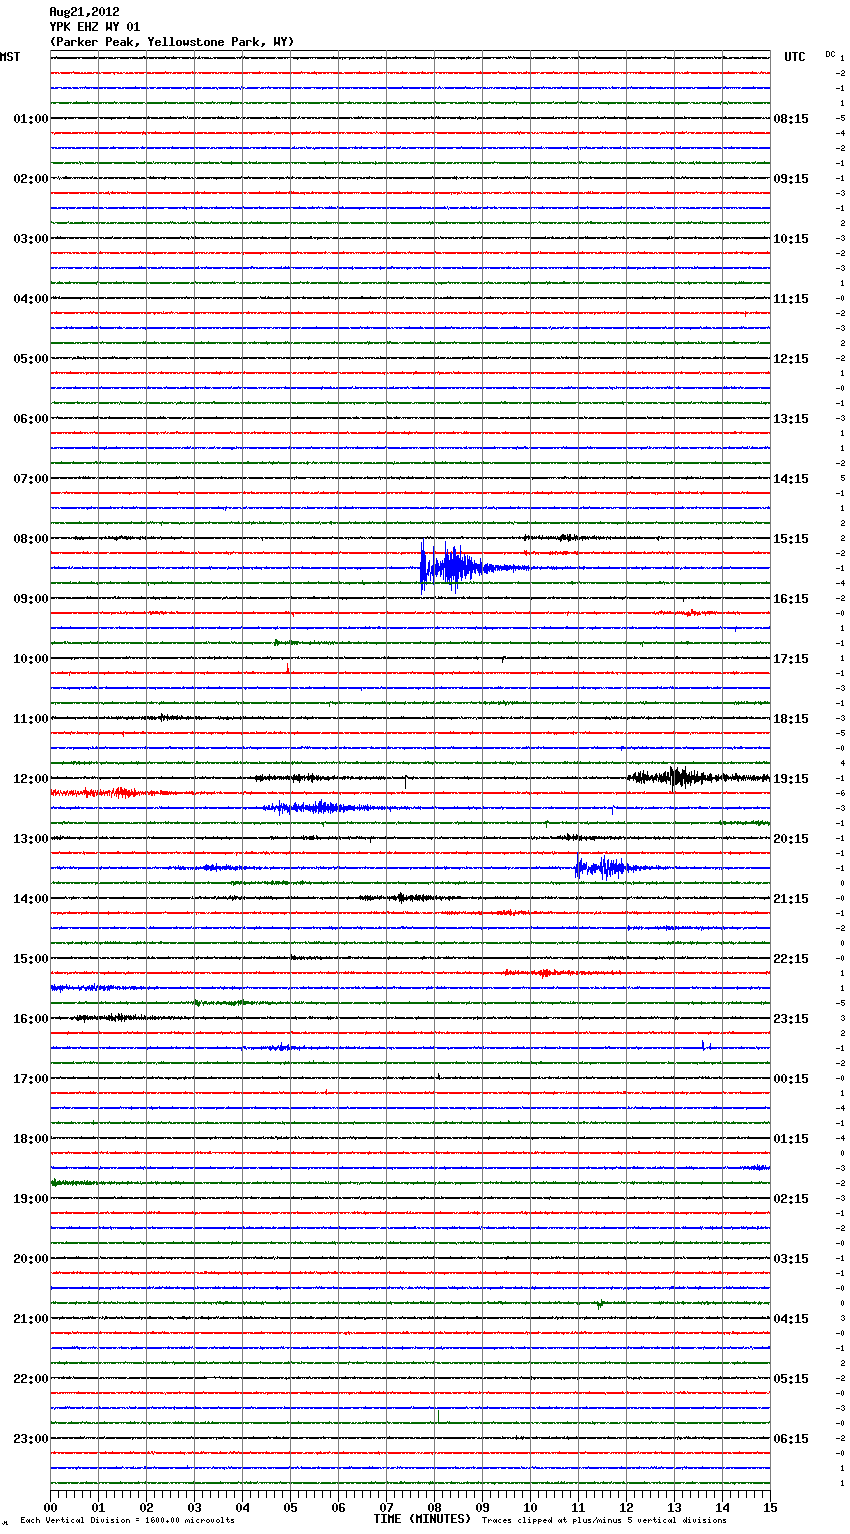Screen dimensions: 850x1534
Task: Select the 13:00 MST time label
Action: point(30,839)
